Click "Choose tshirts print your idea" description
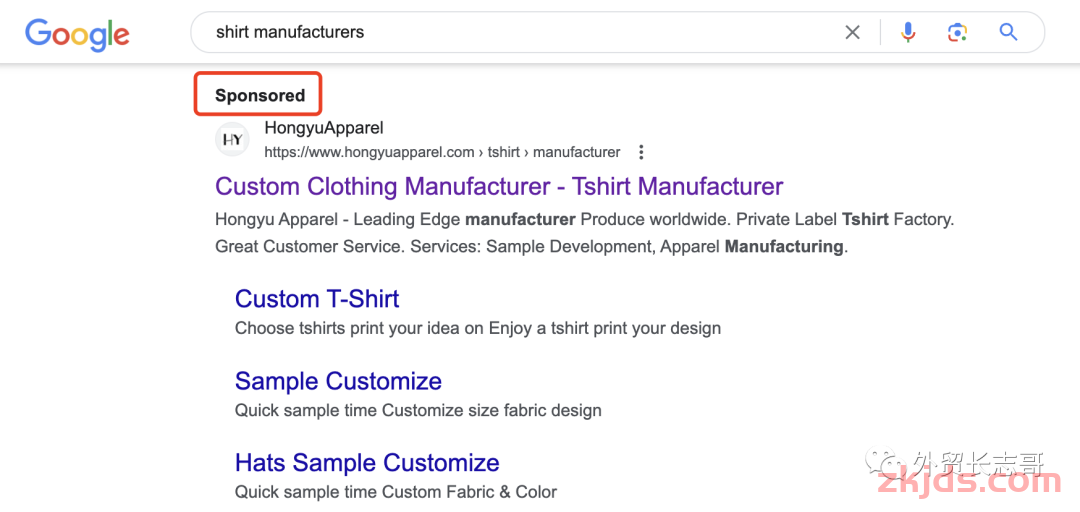The height and width of the screenshot is (512, 1080). pyautogui.click(x=478, y=329)
